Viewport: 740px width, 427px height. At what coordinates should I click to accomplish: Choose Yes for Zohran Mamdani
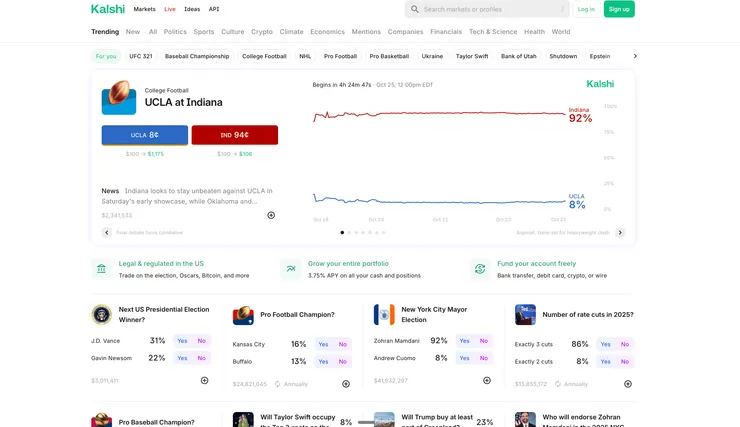464,341
